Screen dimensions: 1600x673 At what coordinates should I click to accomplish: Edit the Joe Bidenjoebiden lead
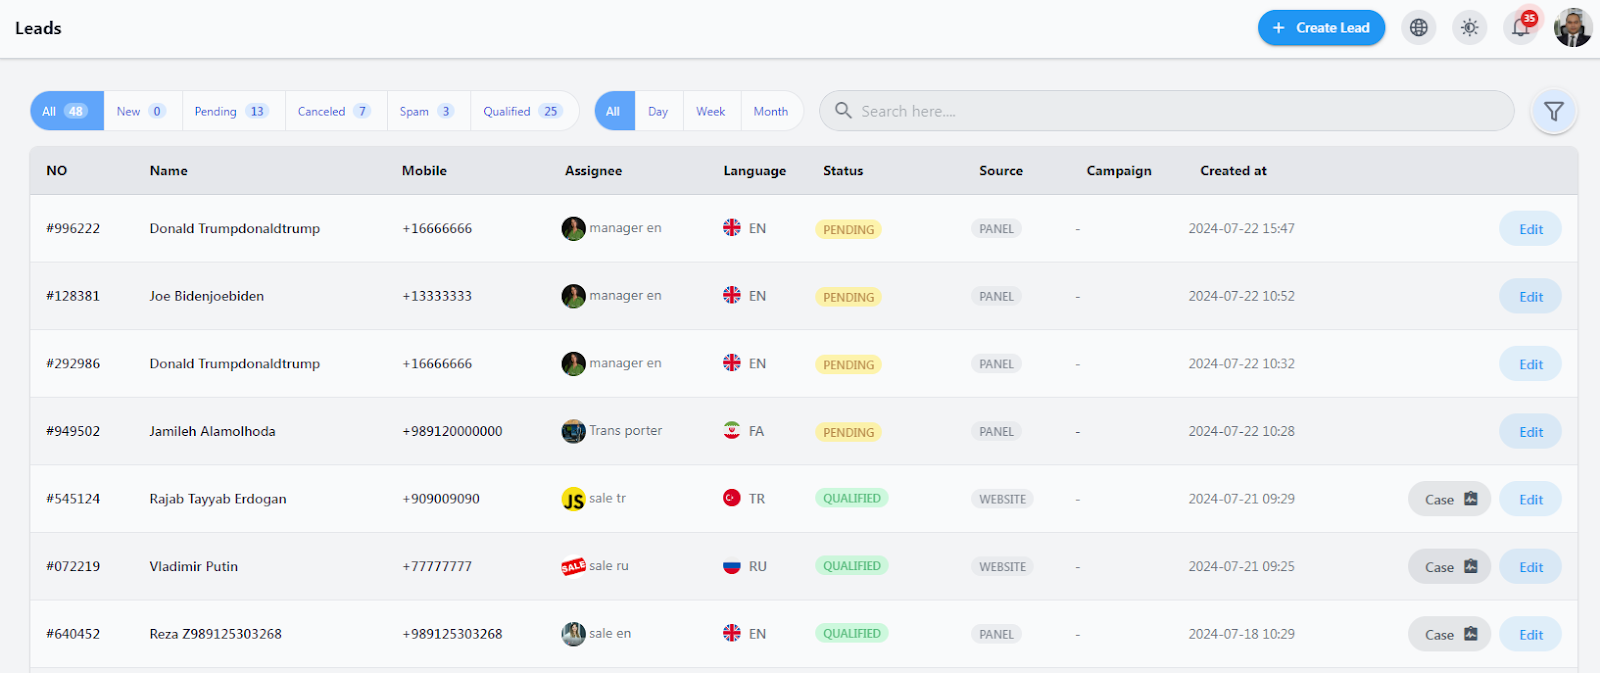(x=1530, y=297)
